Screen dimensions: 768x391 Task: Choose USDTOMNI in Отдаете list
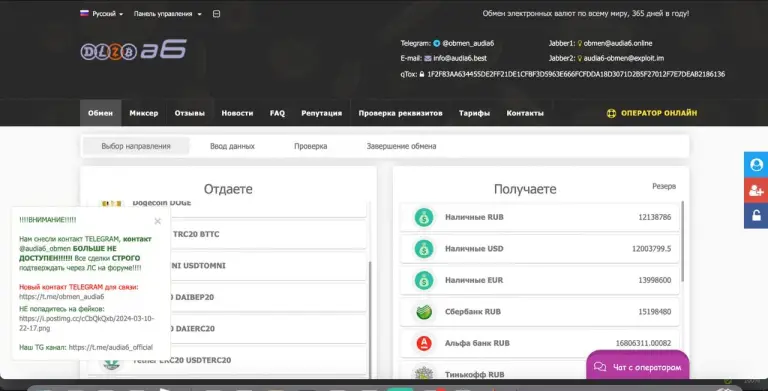pyautogui.click(x=268, y=266)
